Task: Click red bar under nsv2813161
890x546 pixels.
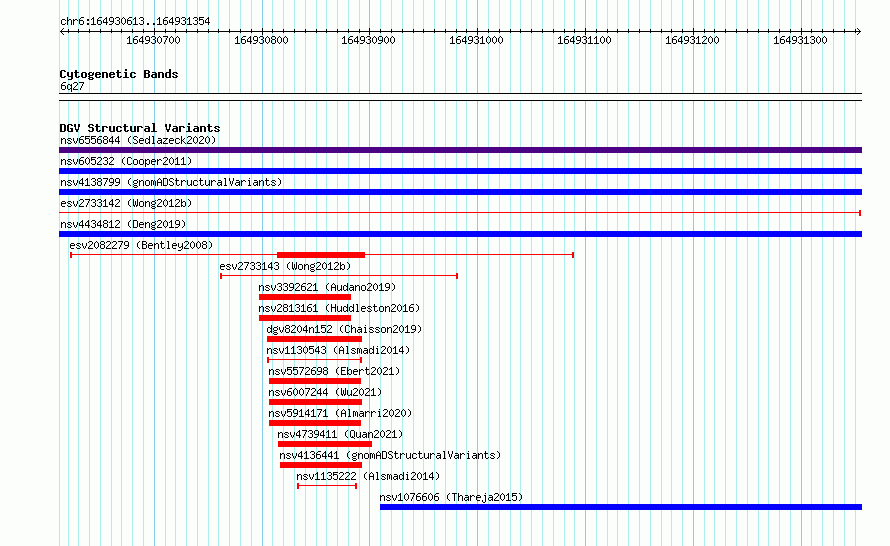Action: (305, 318)
